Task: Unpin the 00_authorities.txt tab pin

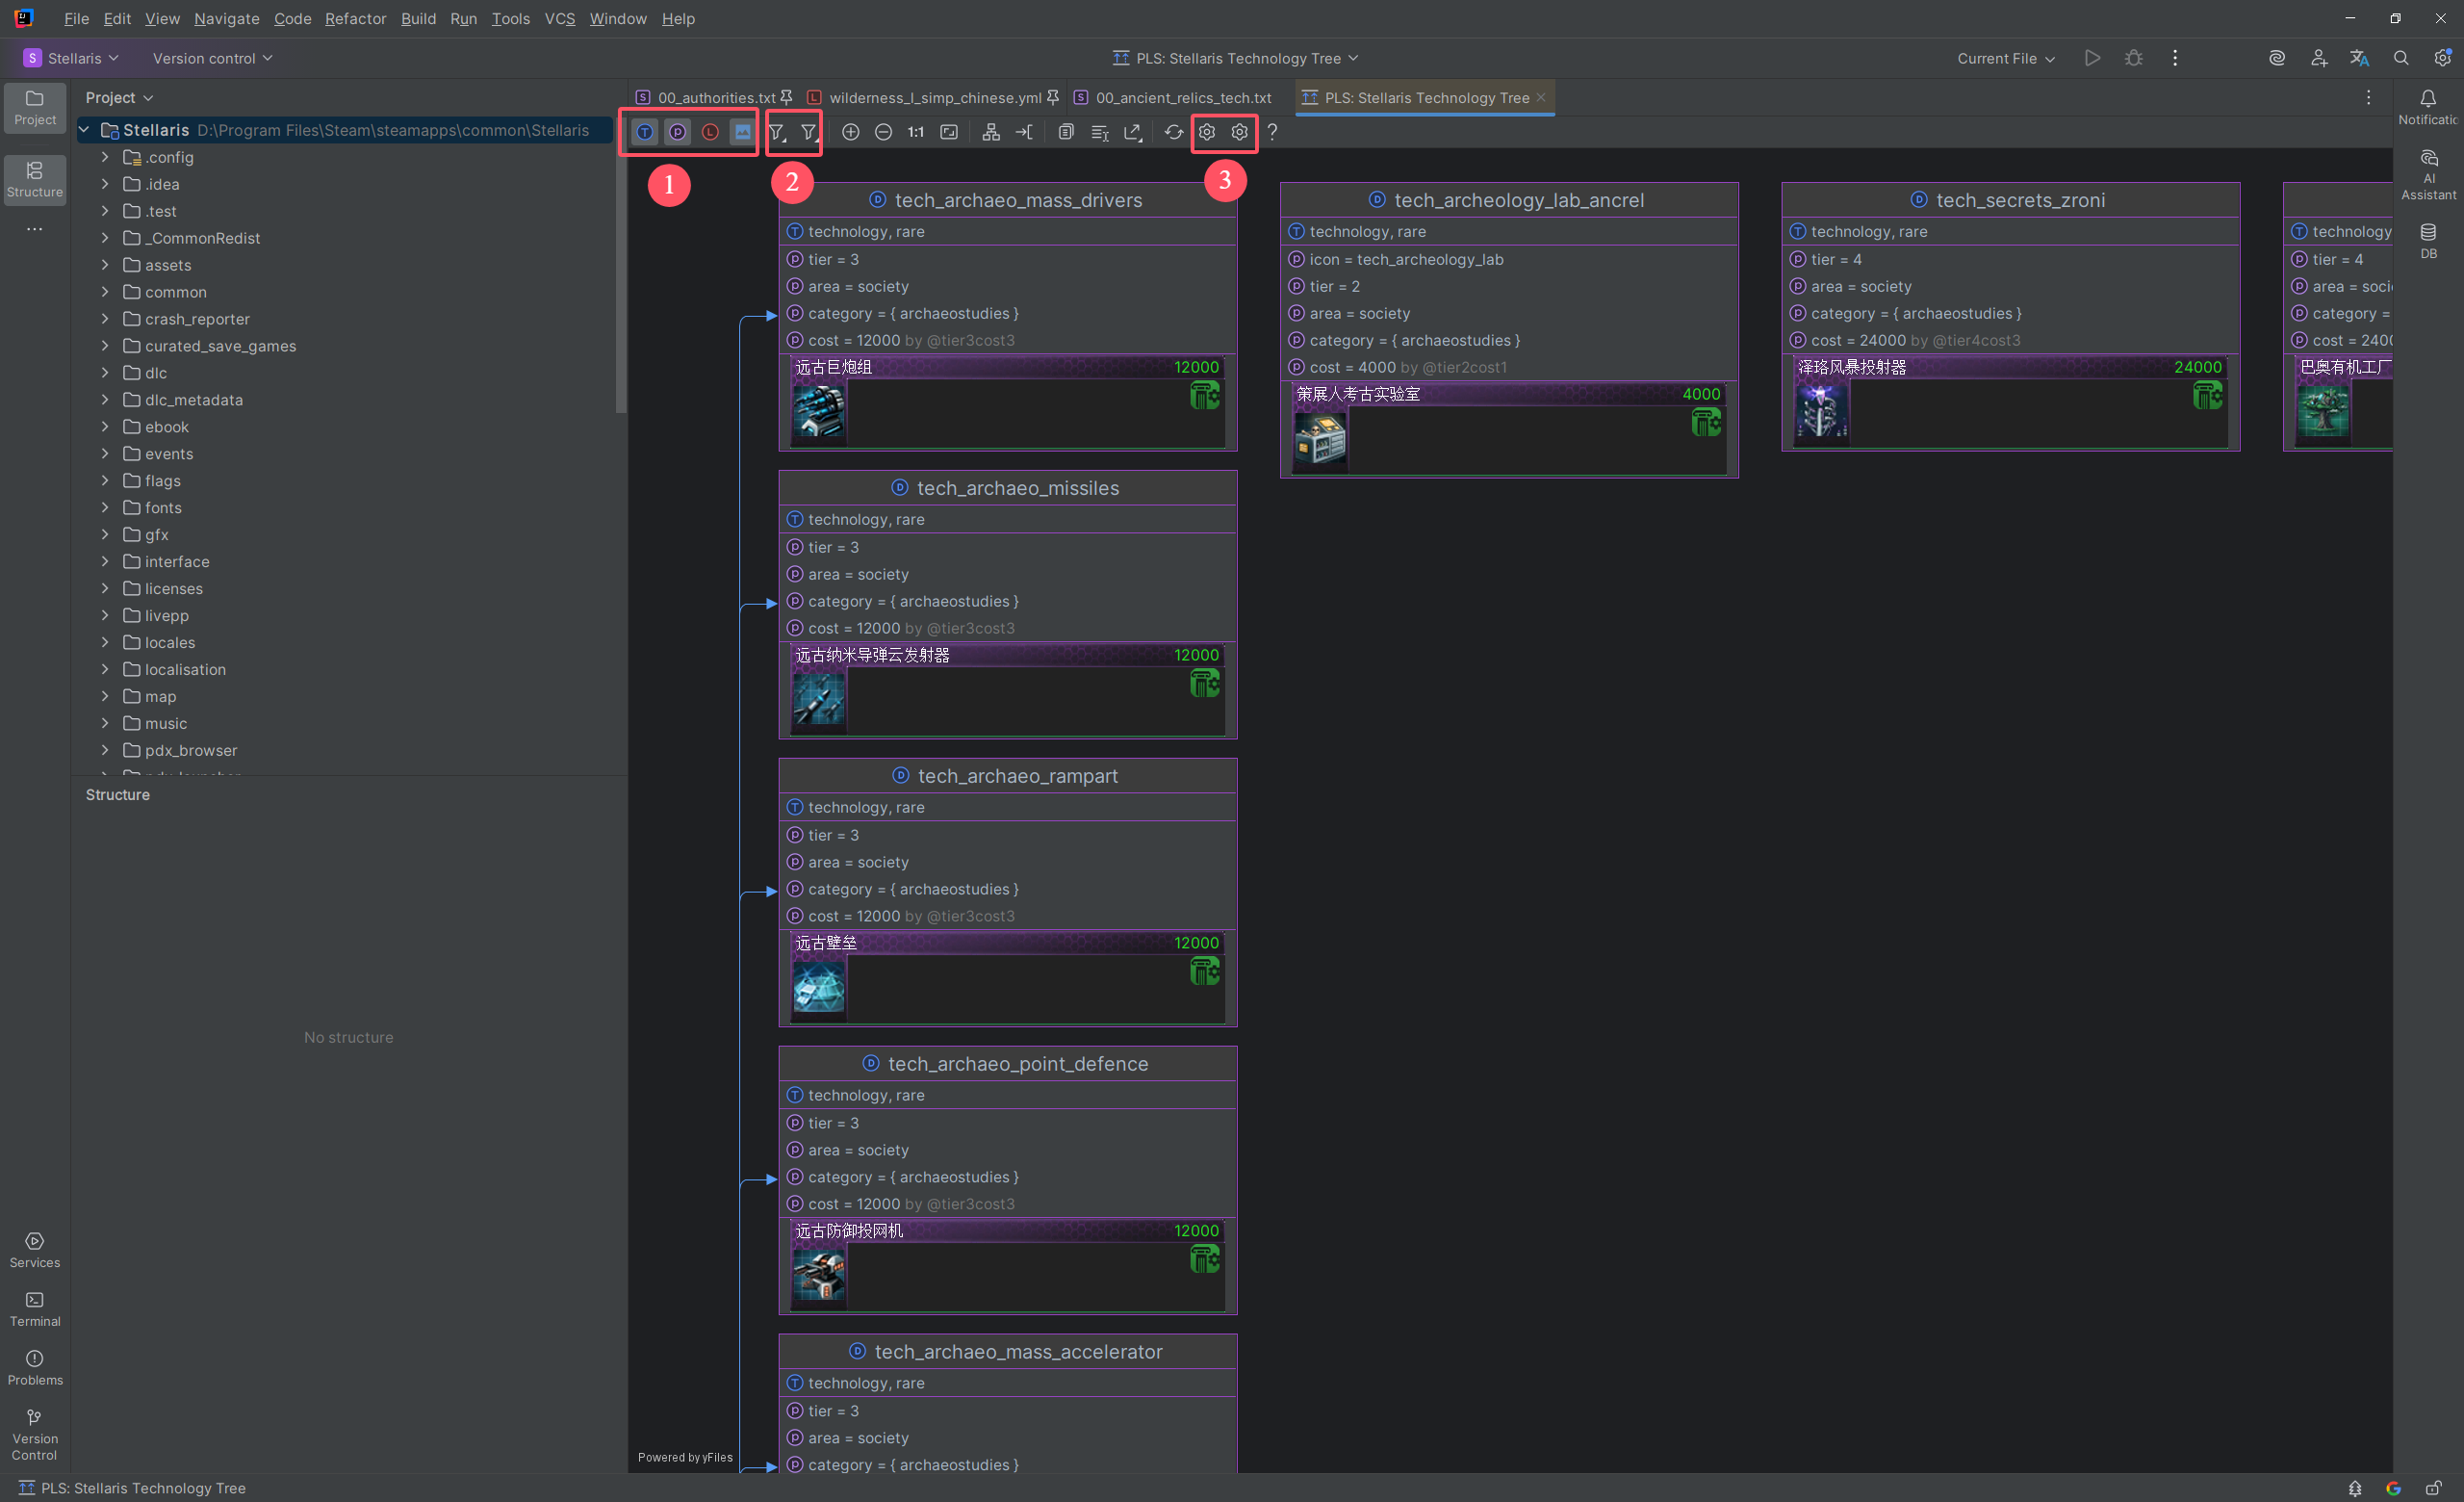Action: click(x=786, y=97)
